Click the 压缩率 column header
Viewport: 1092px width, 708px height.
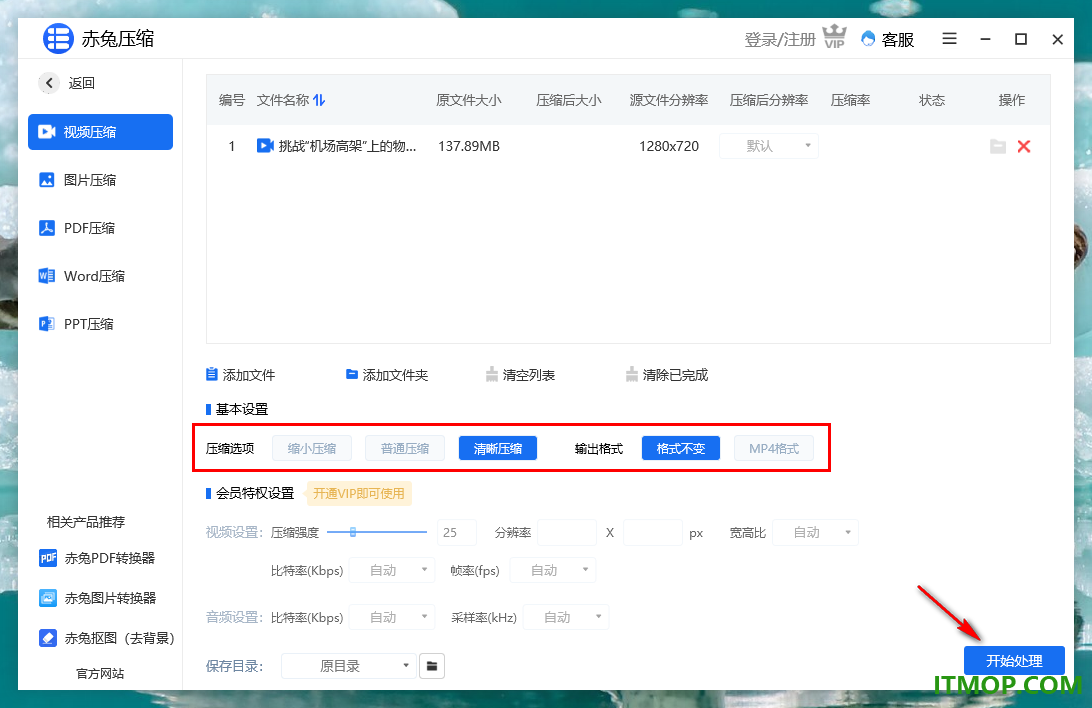click(x=850, y=100)
